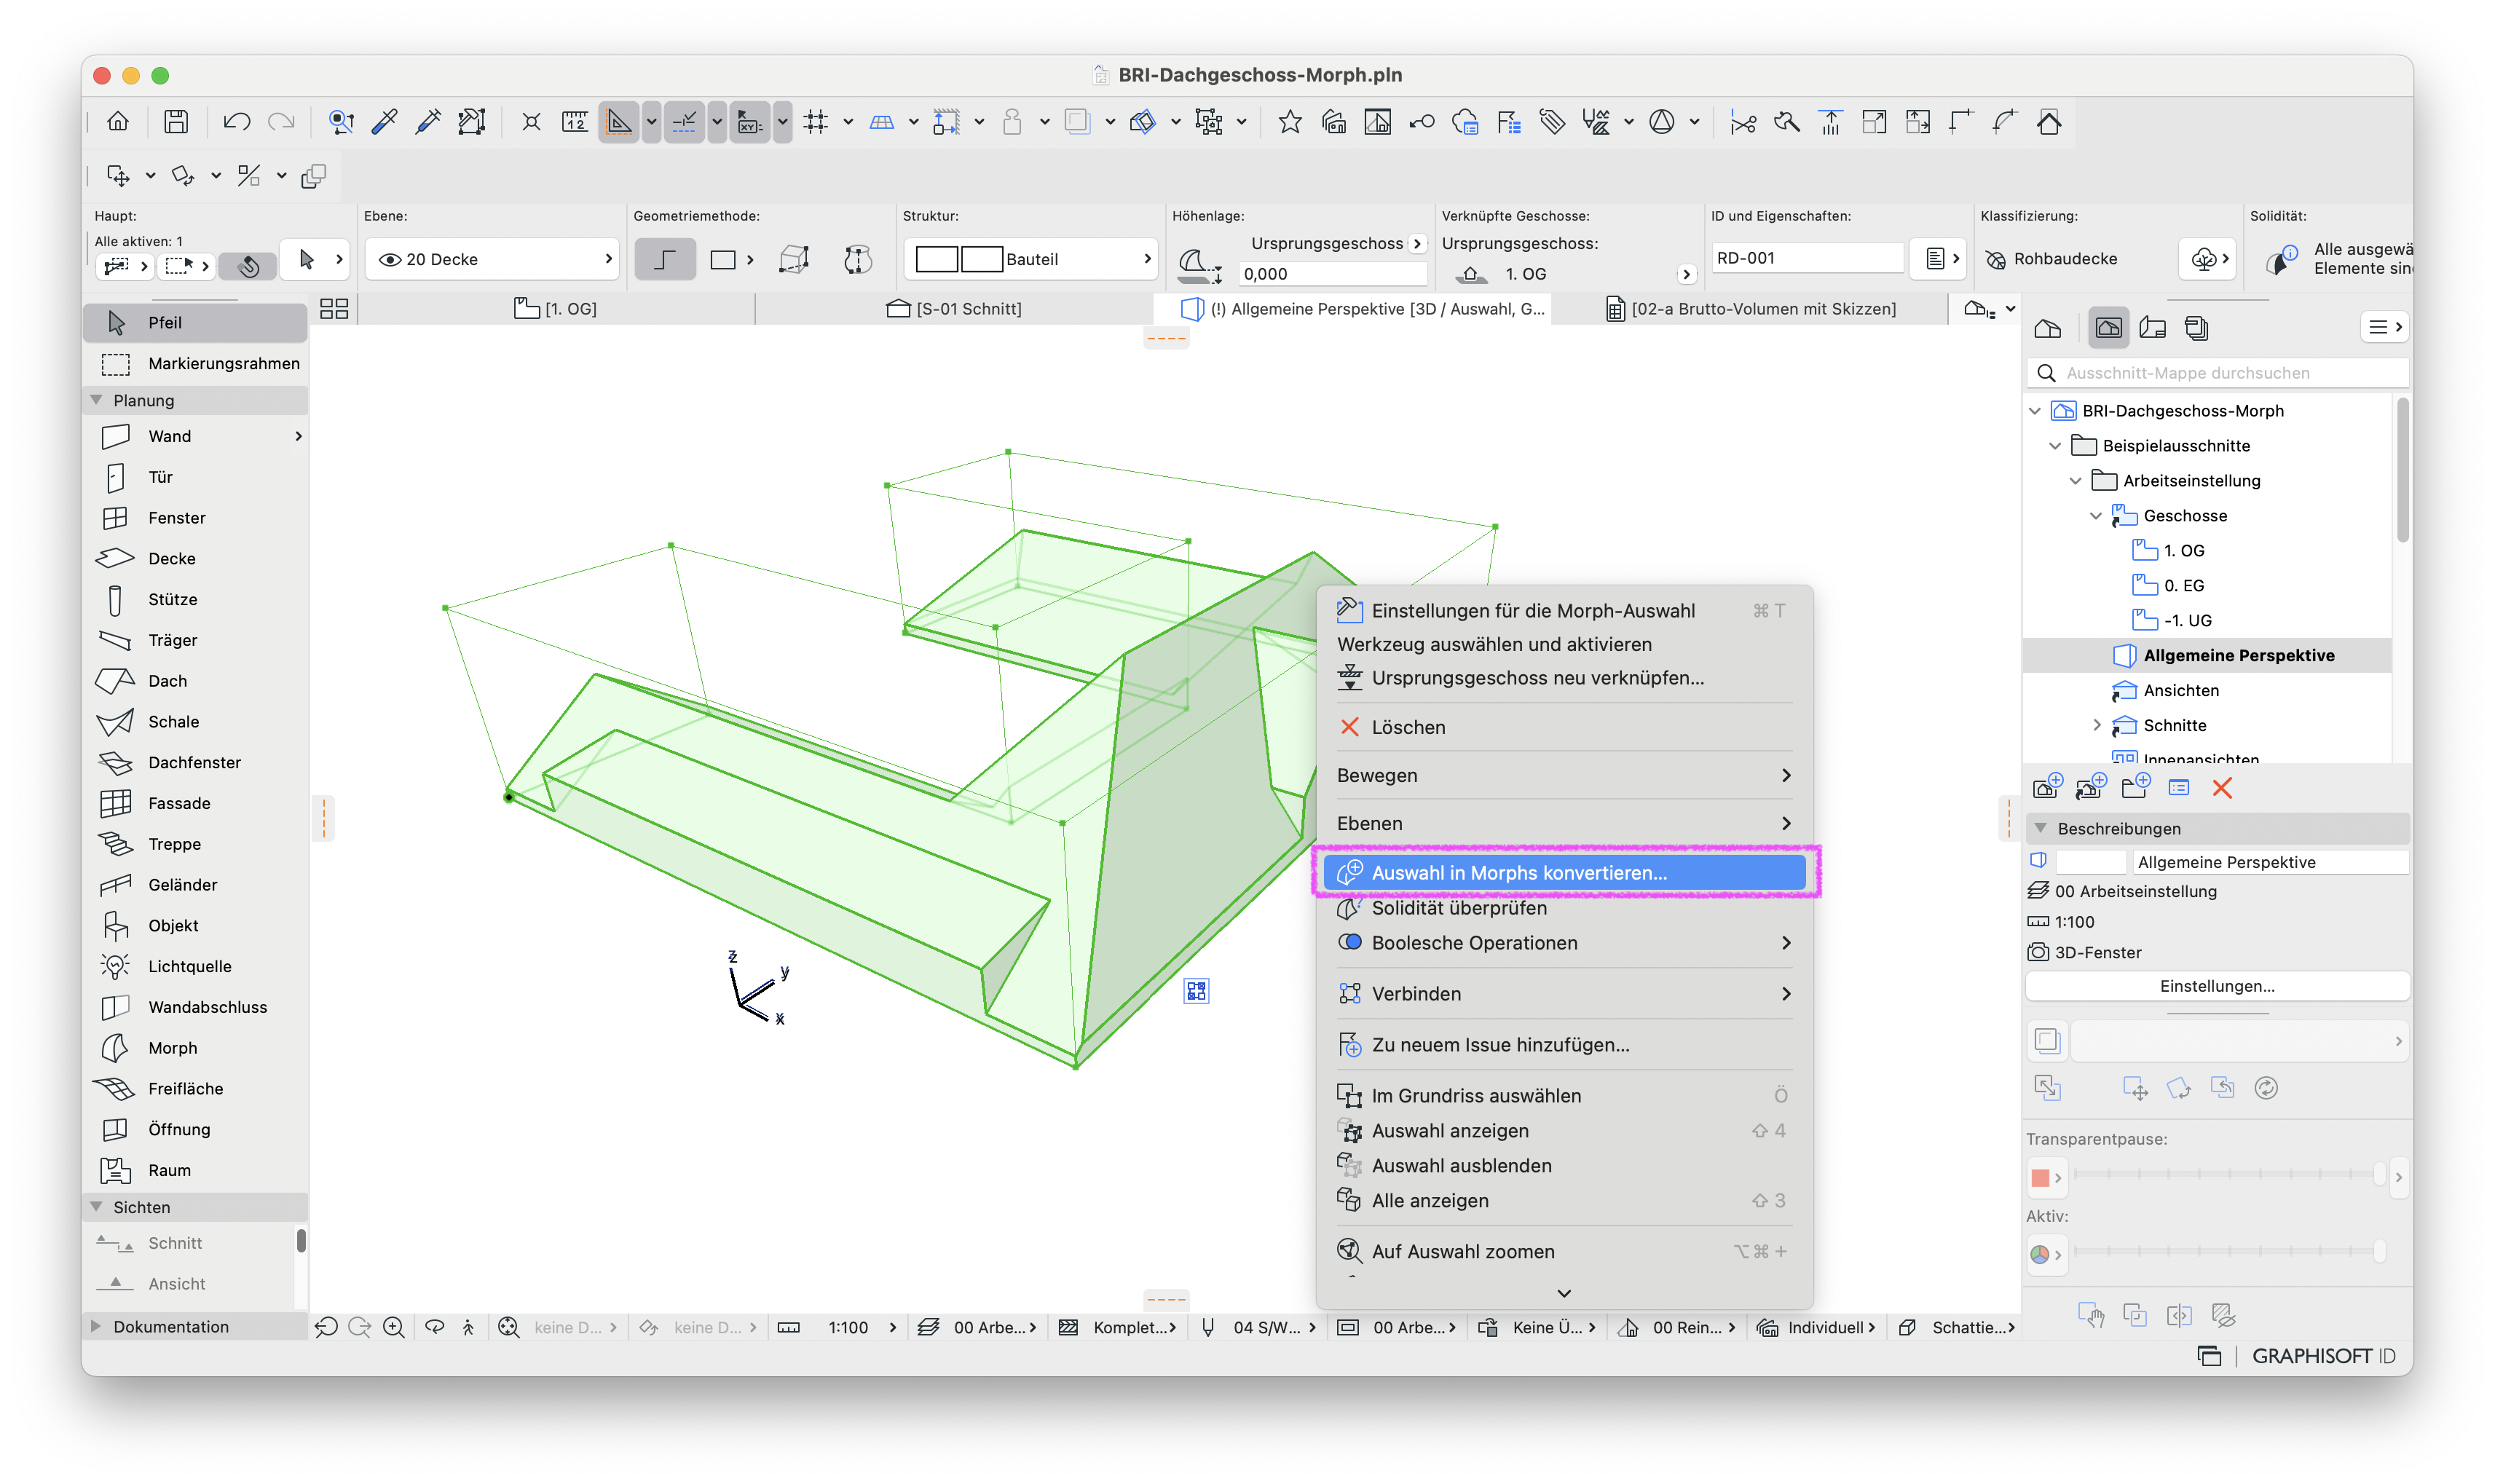Switch to the [1. OG] tab
This screenshot has height=1484, width=2495.
point(555,309)
